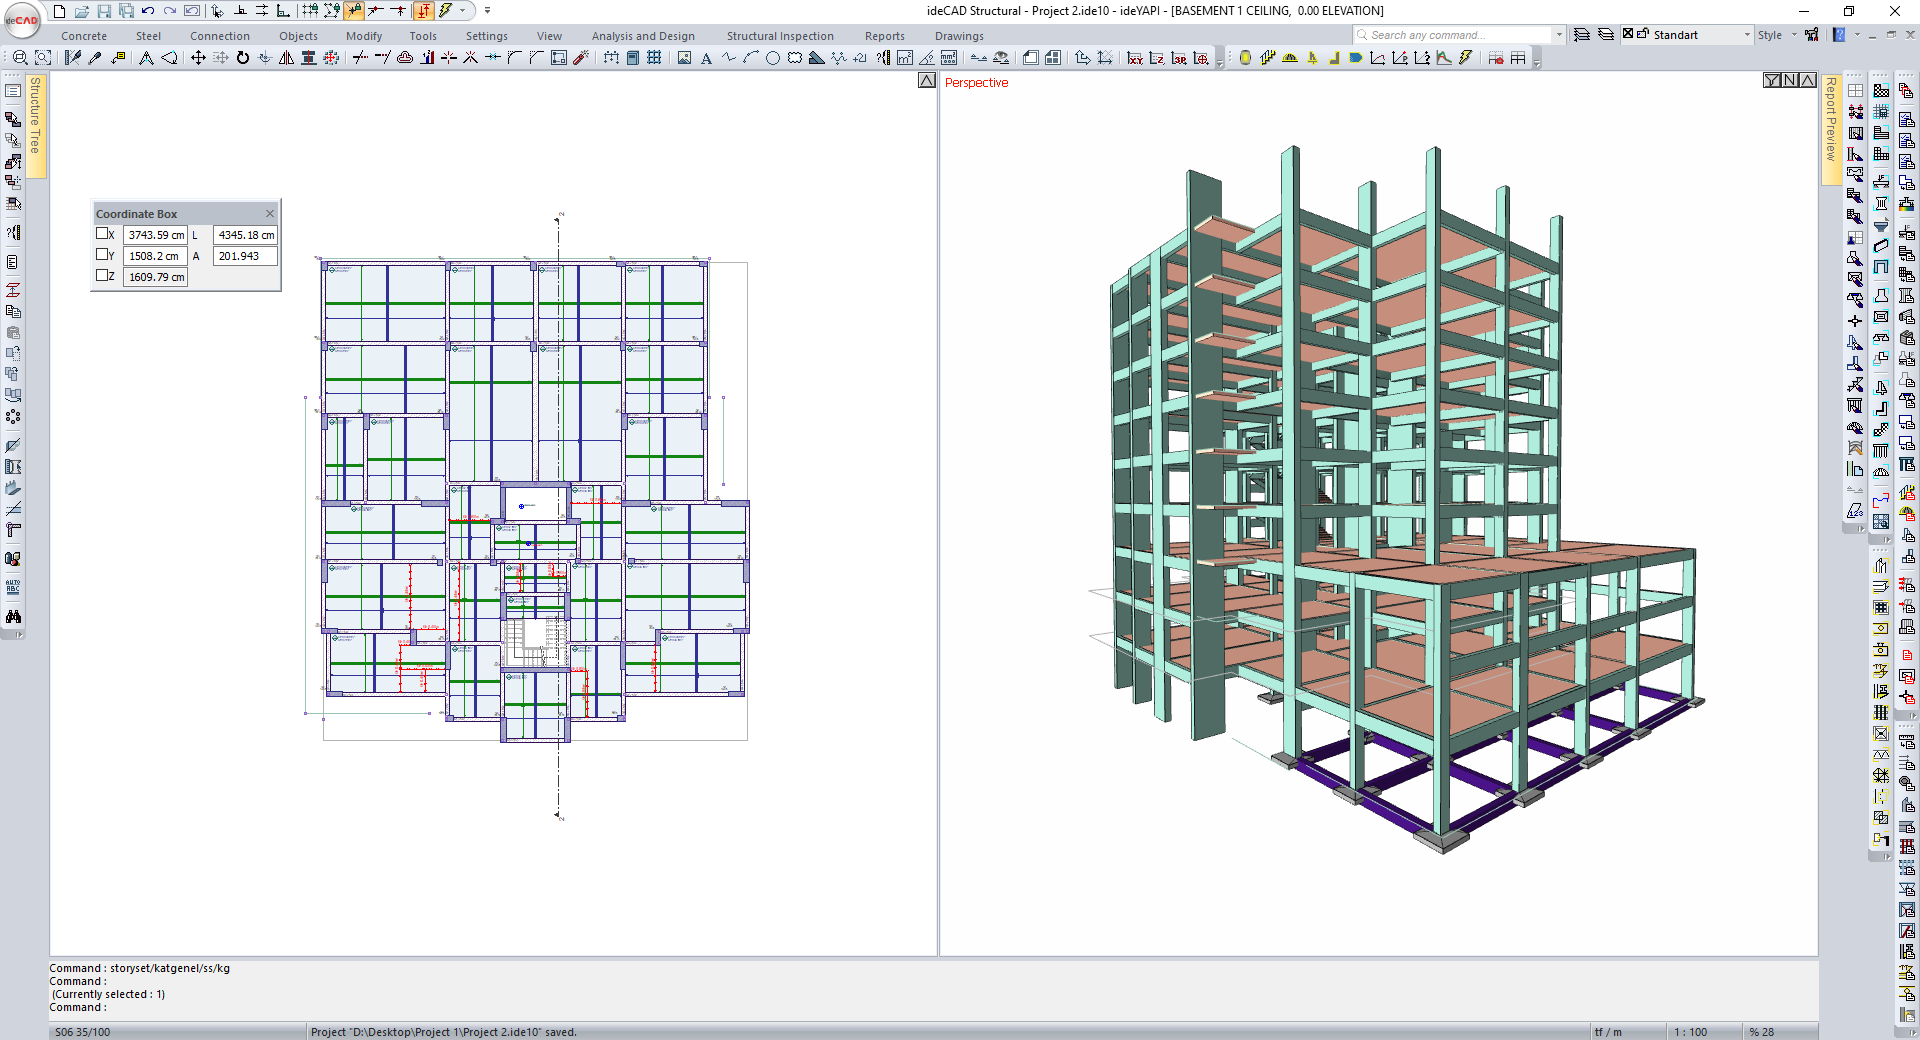Click the Circle drawing tool
This screenshot has height=1040, width=1920.
pyautogui.click(x=773, y=58)
